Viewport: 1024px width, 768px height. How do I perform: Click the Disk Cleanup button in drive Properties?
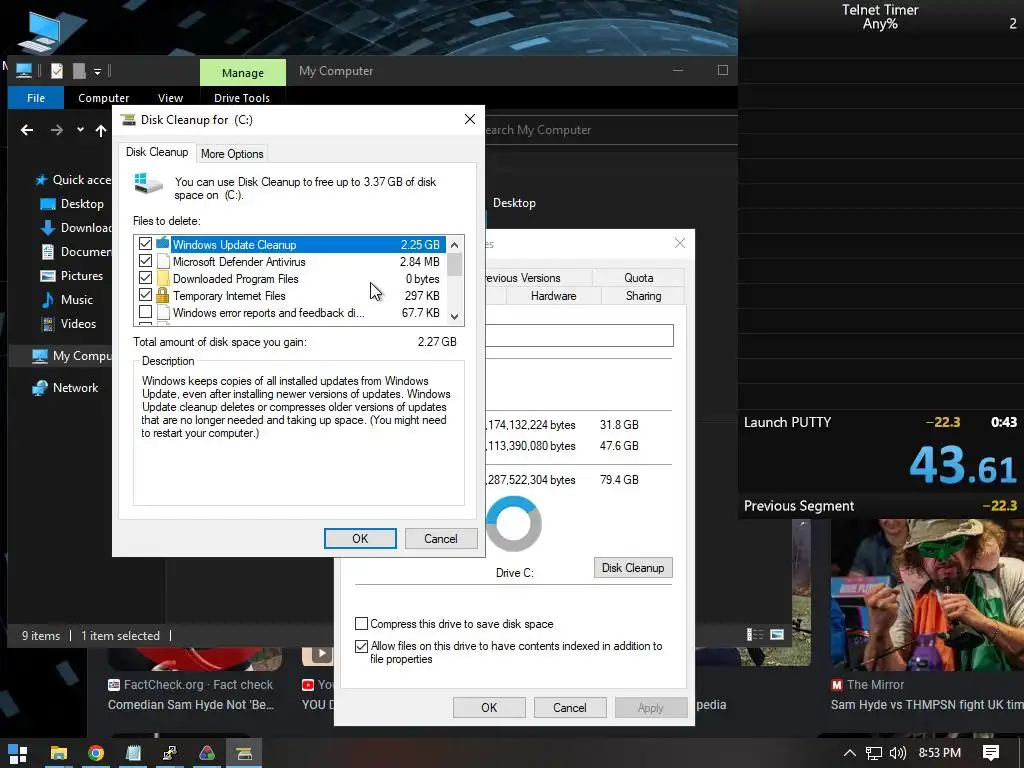633,568
